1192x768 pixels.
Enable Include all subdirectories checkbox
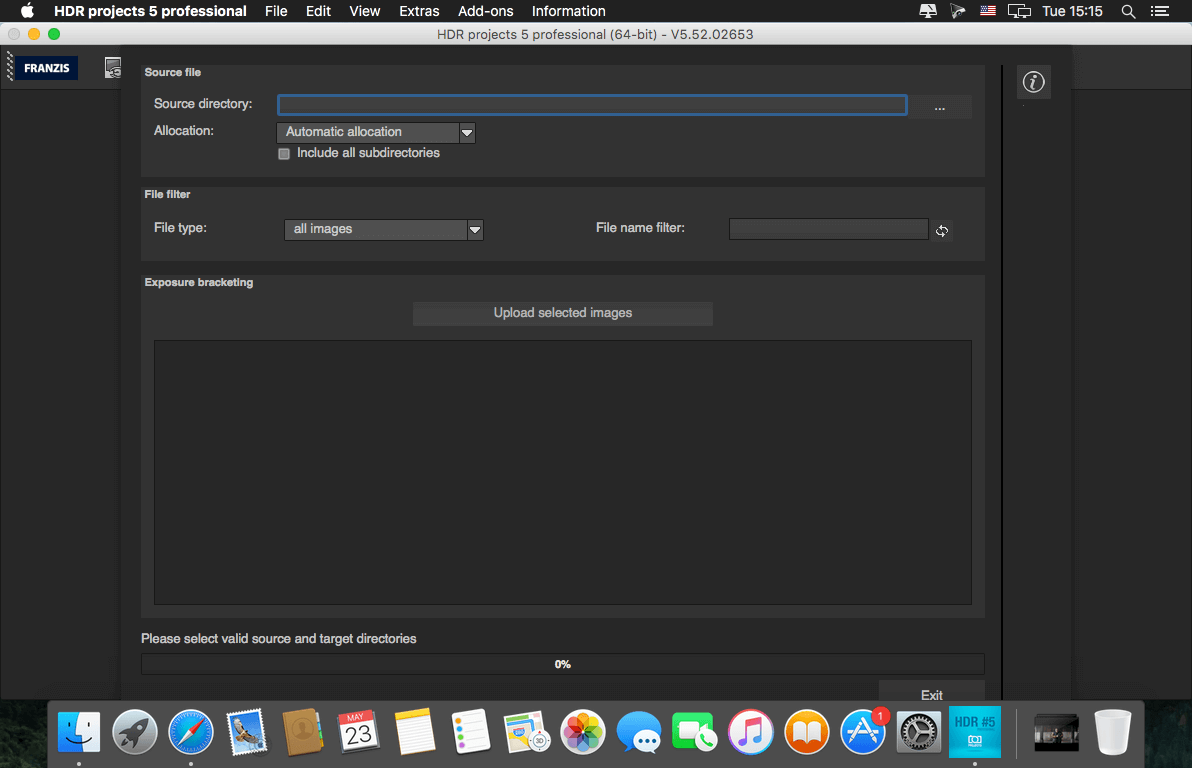(284, 154)
